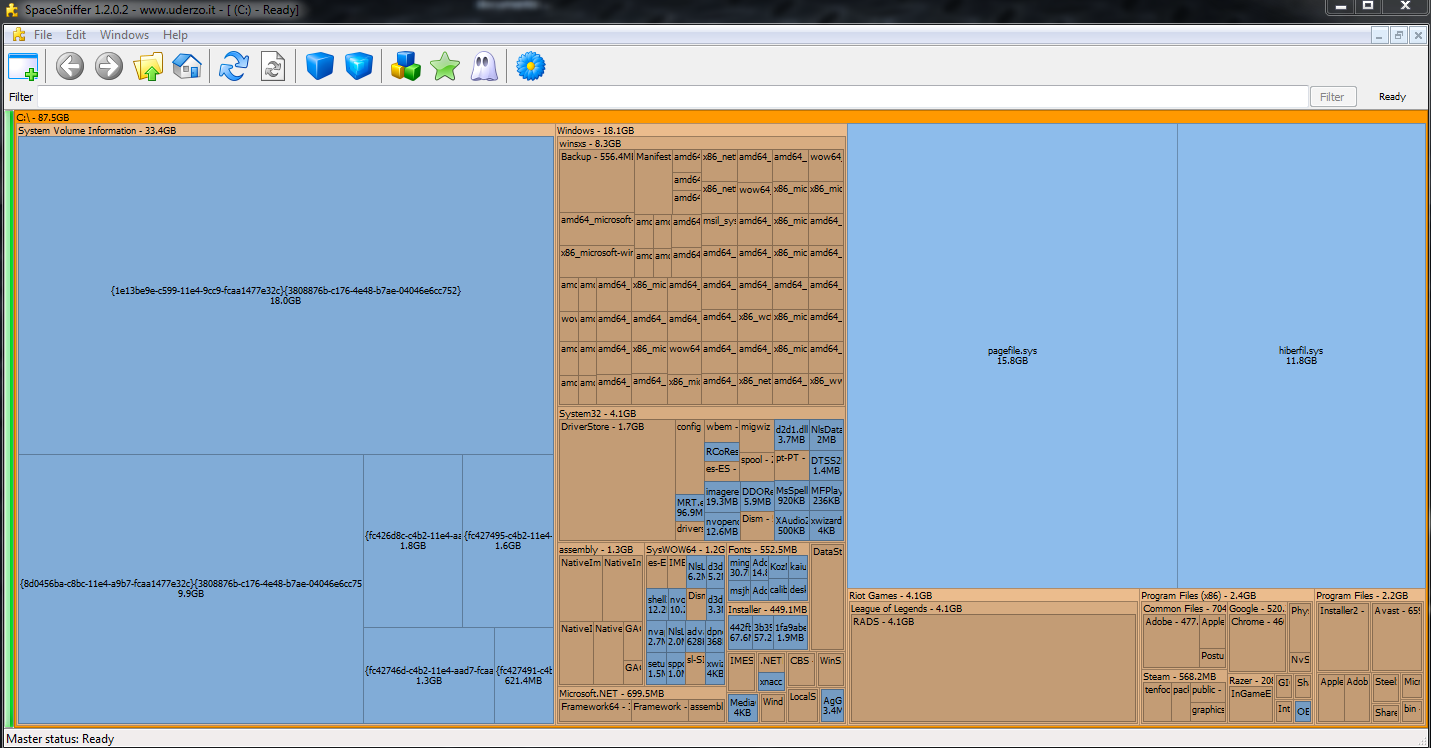Select the Adobe folder under Common Files
1431x748 pixels.
coord(1171,641)
